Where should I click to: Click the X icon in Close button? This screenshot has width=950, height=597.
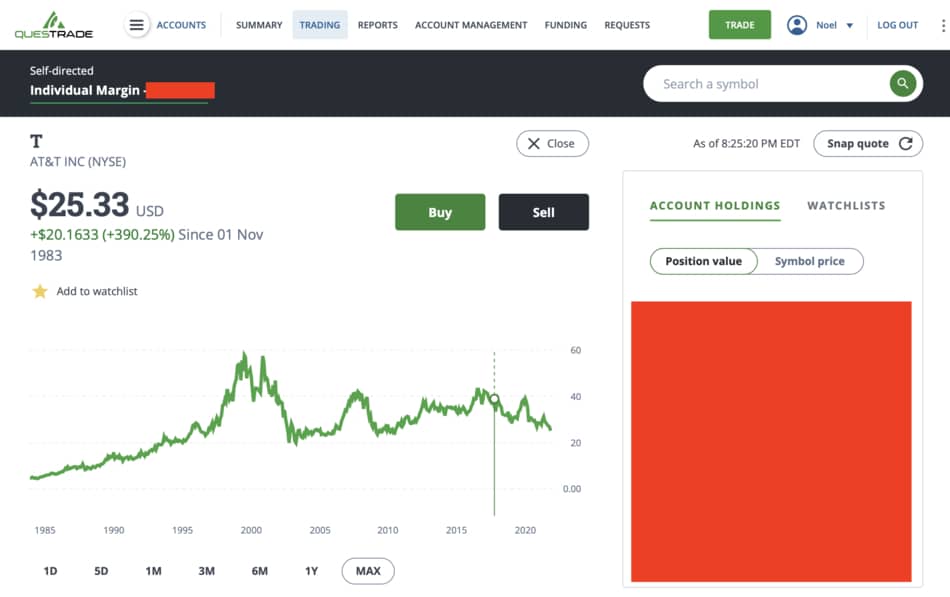[x=534, y=144]
